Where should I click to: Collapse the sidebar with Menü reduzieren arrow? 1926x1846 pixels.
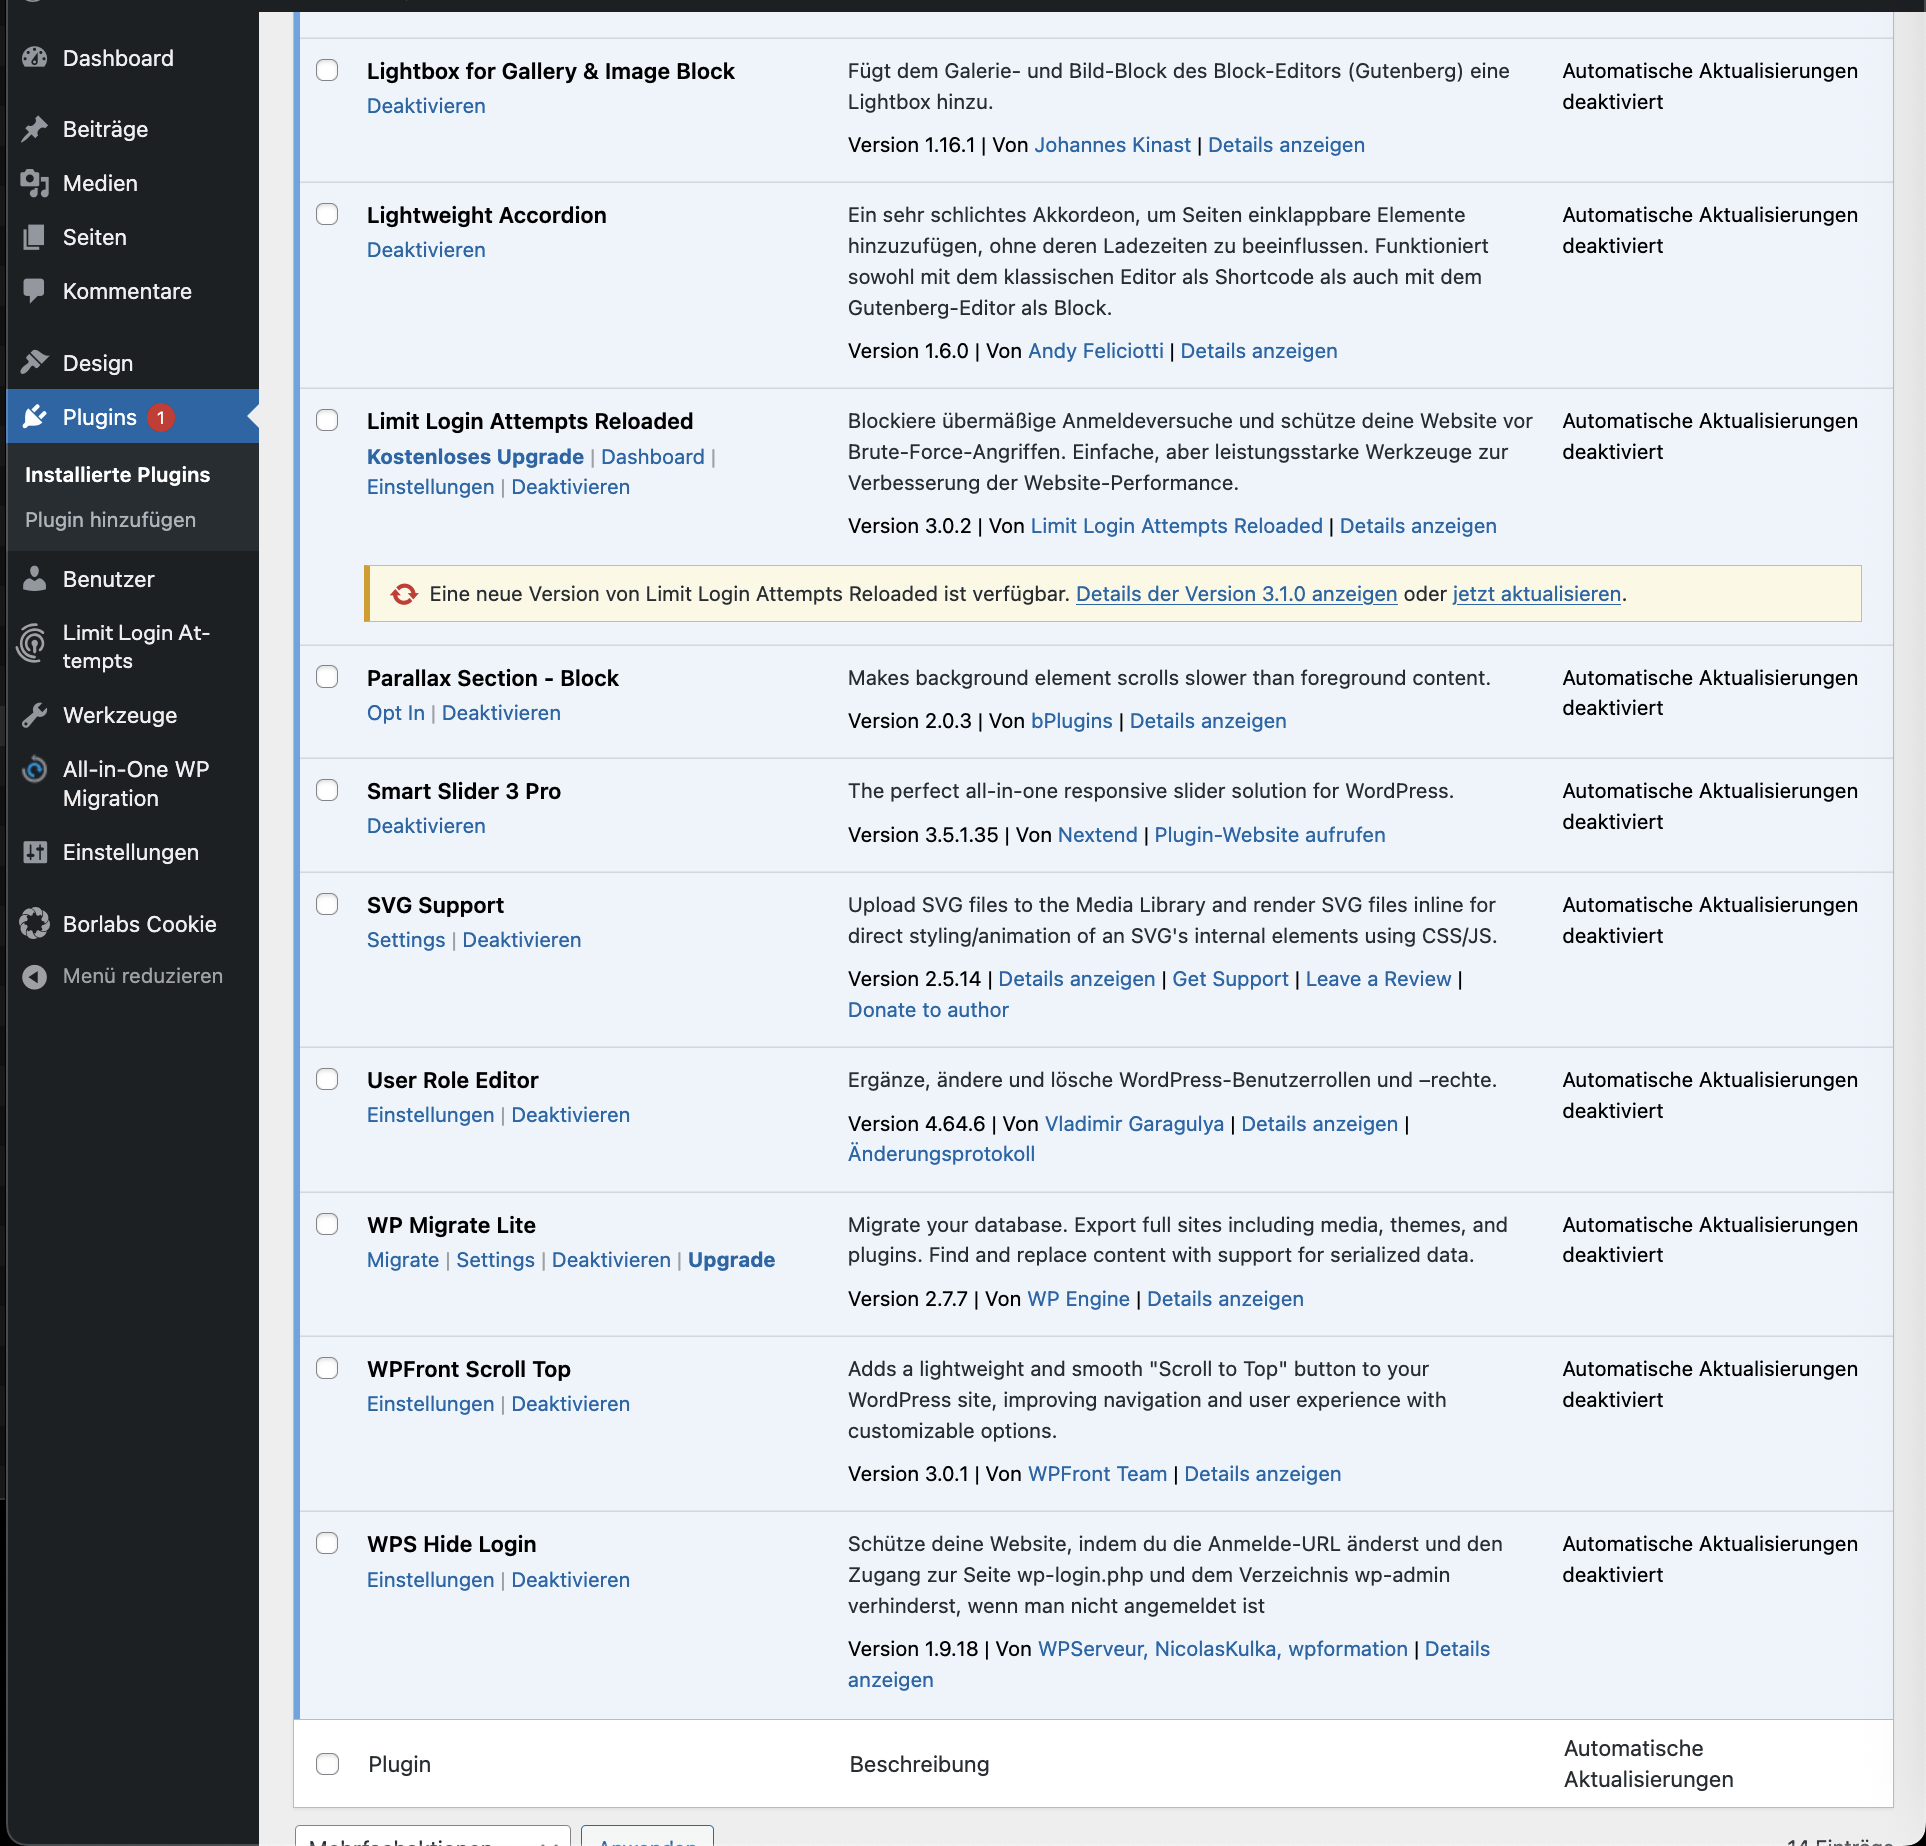coord(35,977)
